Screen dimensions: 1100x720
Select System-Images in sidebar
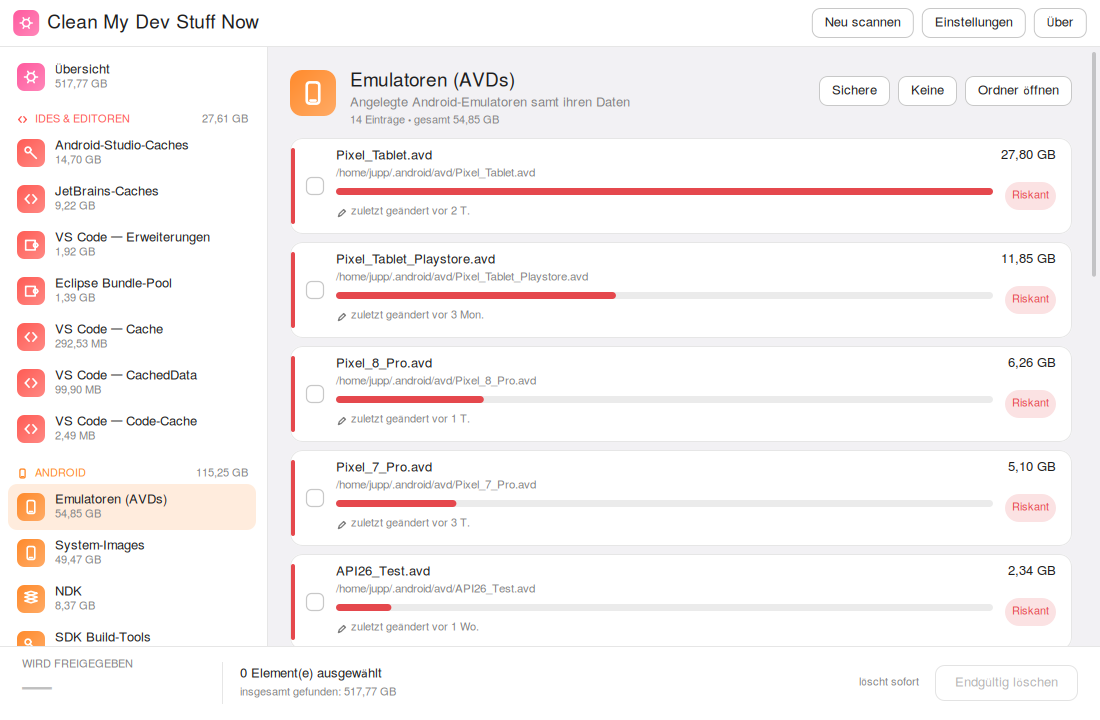point(132,553)
